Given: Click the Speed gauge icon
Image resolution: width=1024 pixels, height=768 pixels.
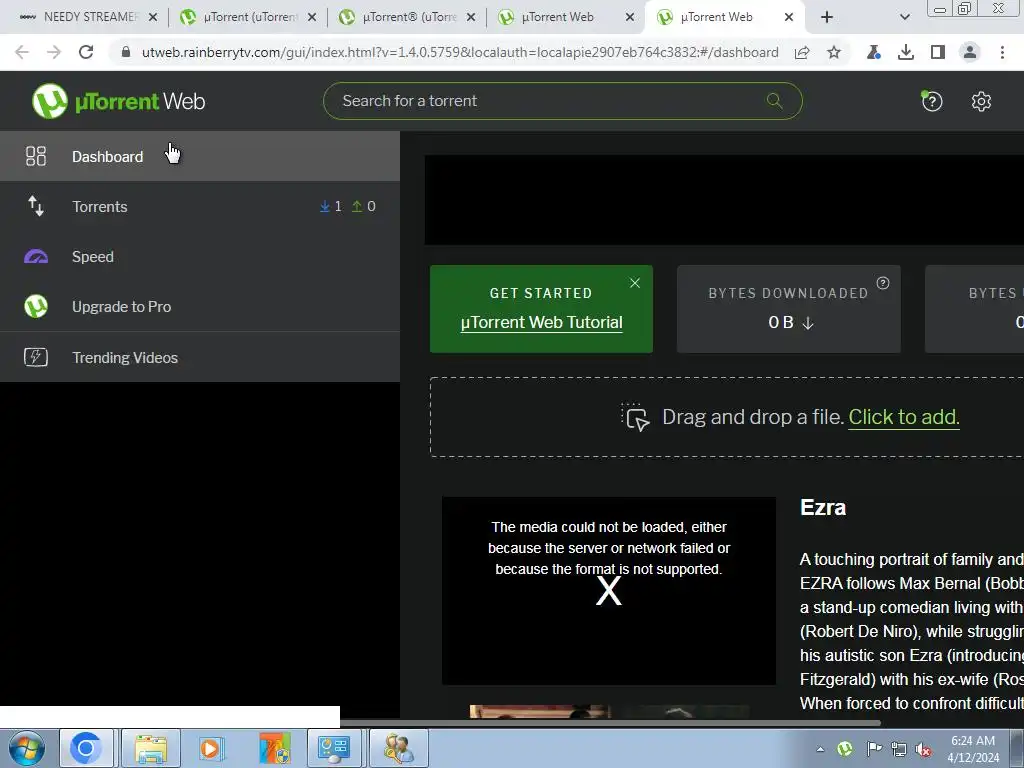Looking at the screenshot, I should click(36, 257).
